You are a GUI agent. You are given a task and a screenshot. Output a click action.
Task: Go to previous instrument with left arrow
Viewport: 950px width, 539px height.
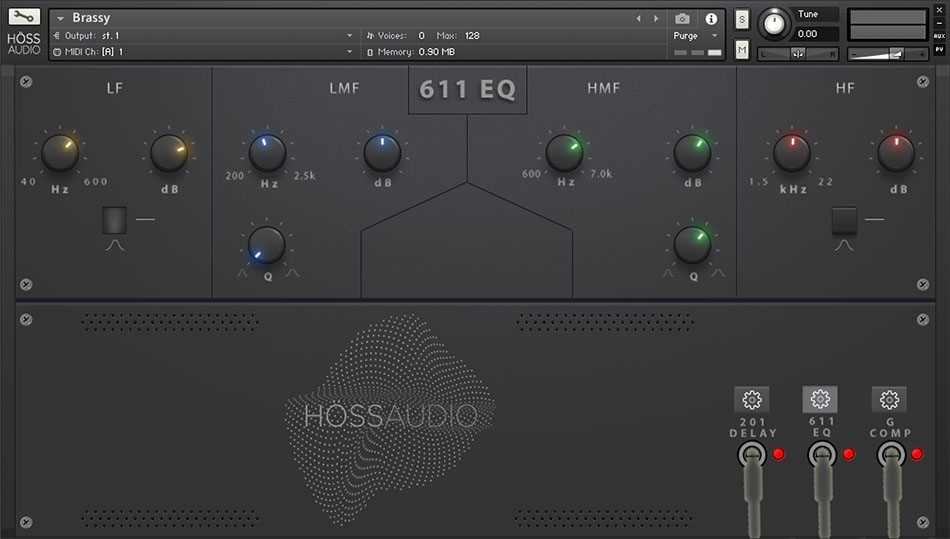(639, 19)
